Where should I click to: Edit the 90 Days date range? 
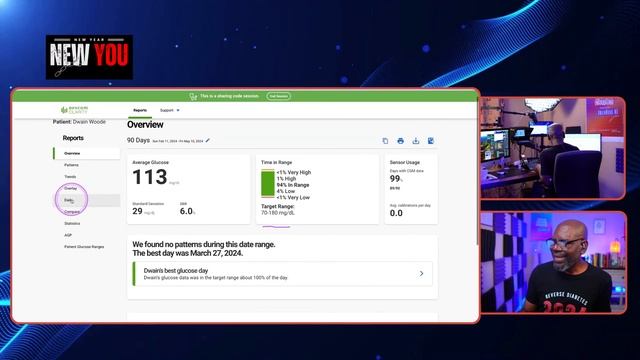click(x=208, y=140)
